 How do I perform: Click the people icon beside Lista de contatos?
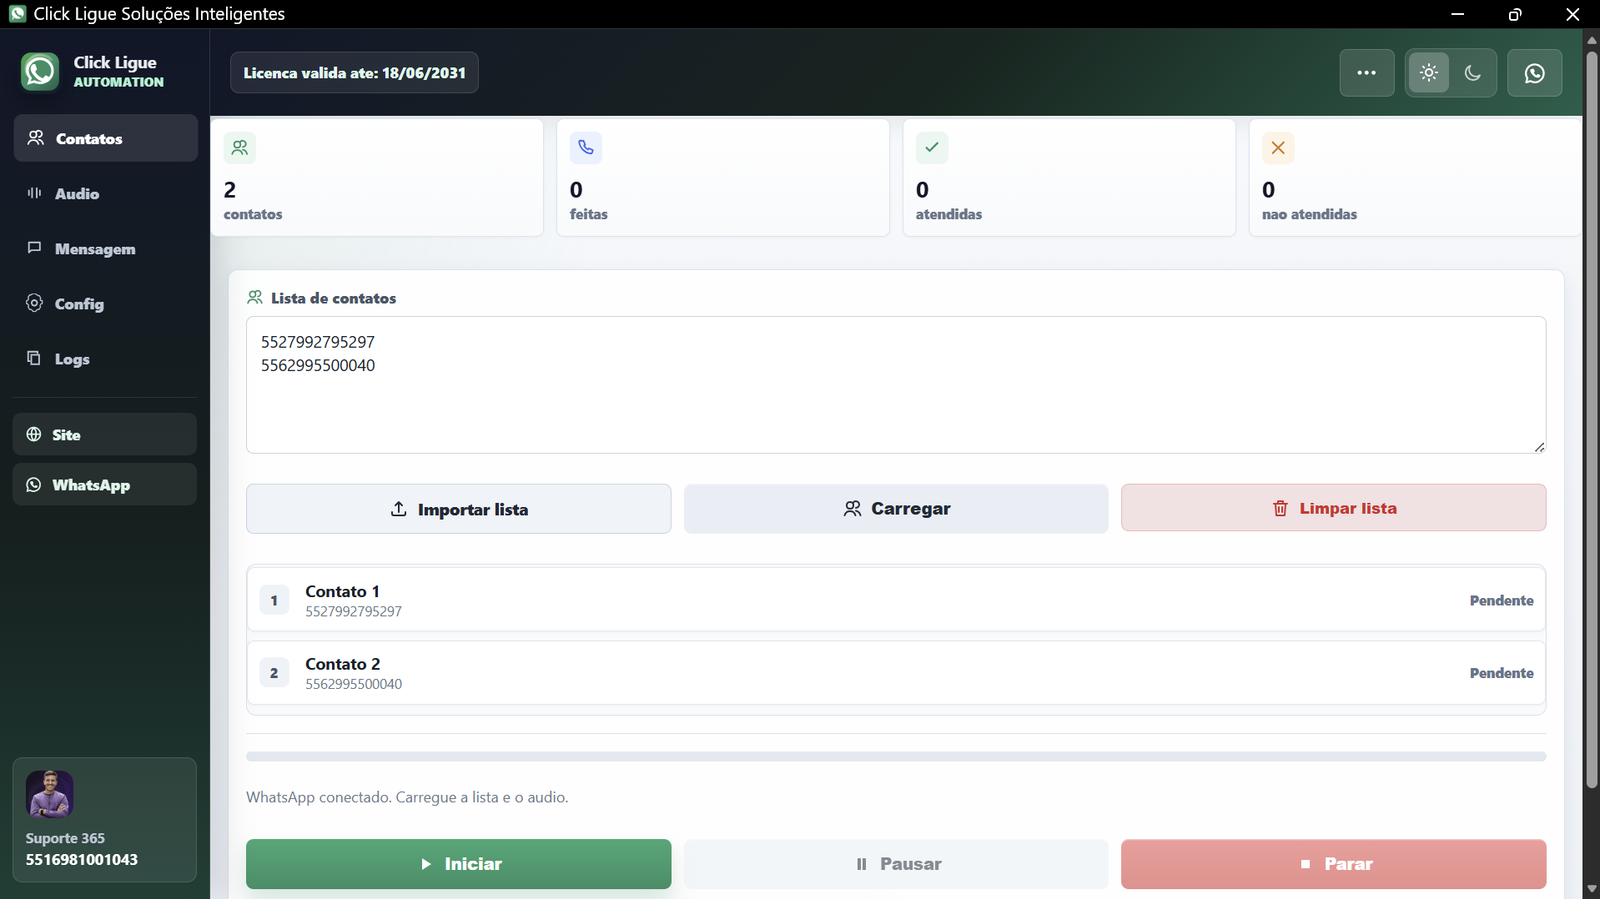255,297
